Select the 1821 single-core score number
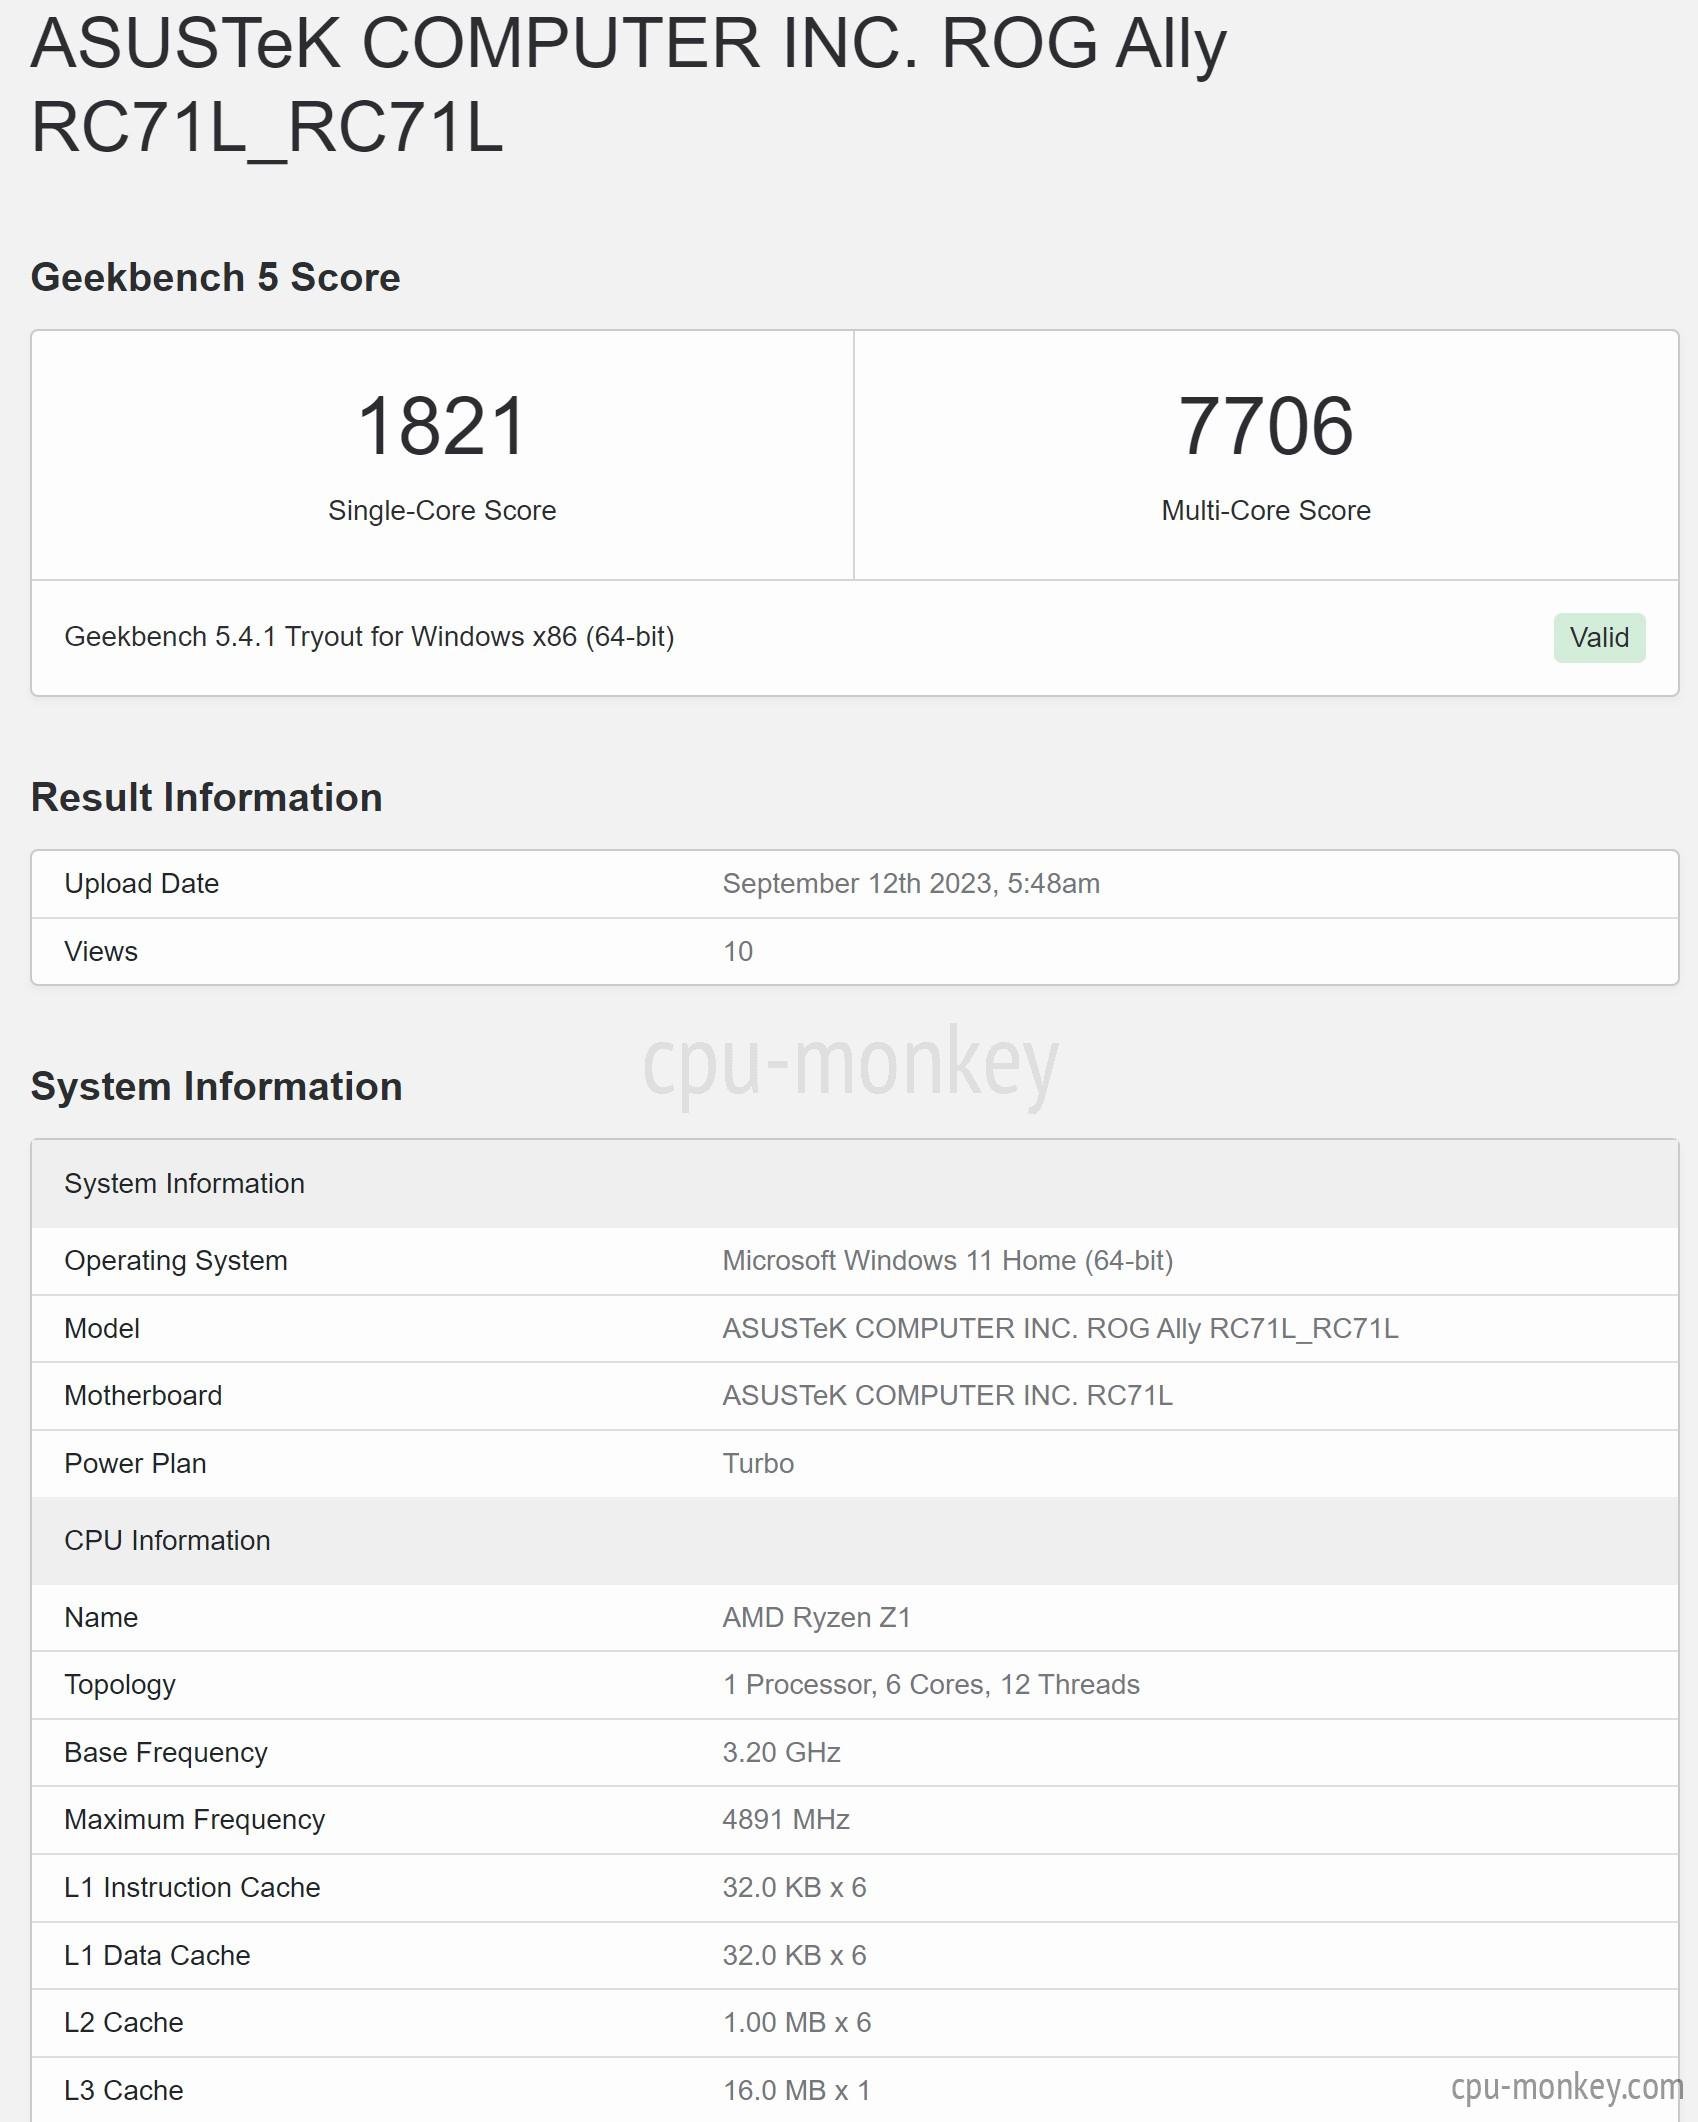The height and width of the screenshot is (2122, 1698). (x=442, y=426)
